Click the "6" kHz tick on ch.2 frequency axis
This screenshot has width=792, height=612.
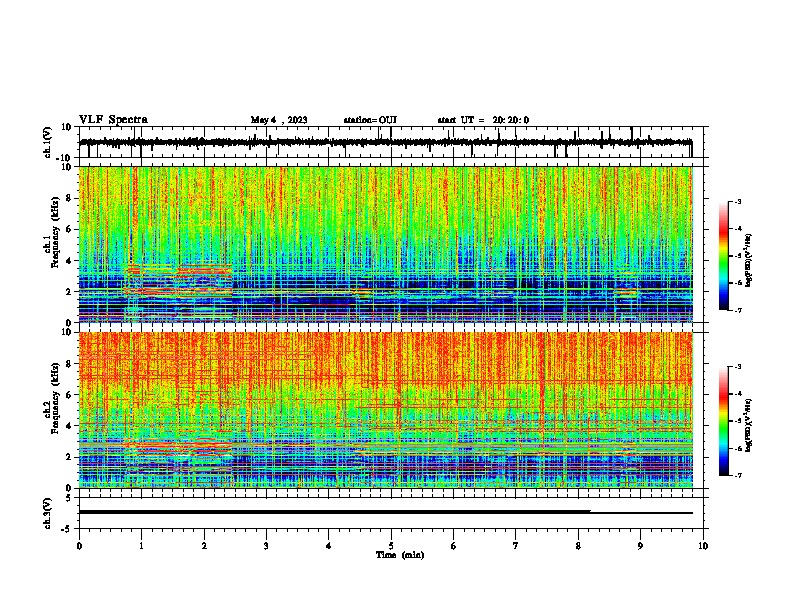69,395
